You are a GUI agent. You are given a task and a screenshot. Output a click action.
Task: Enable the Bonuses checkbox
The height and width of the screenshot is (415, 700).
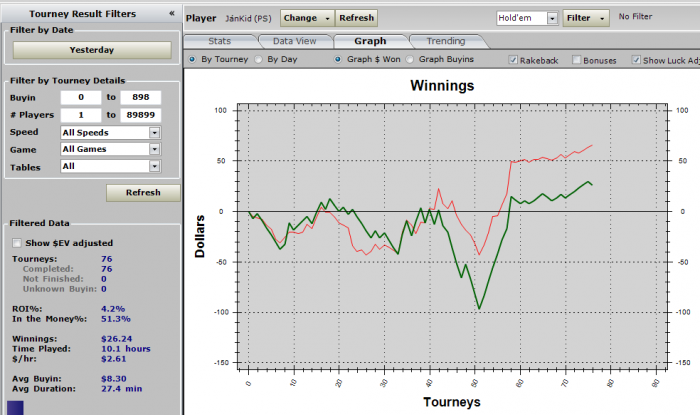577,60
